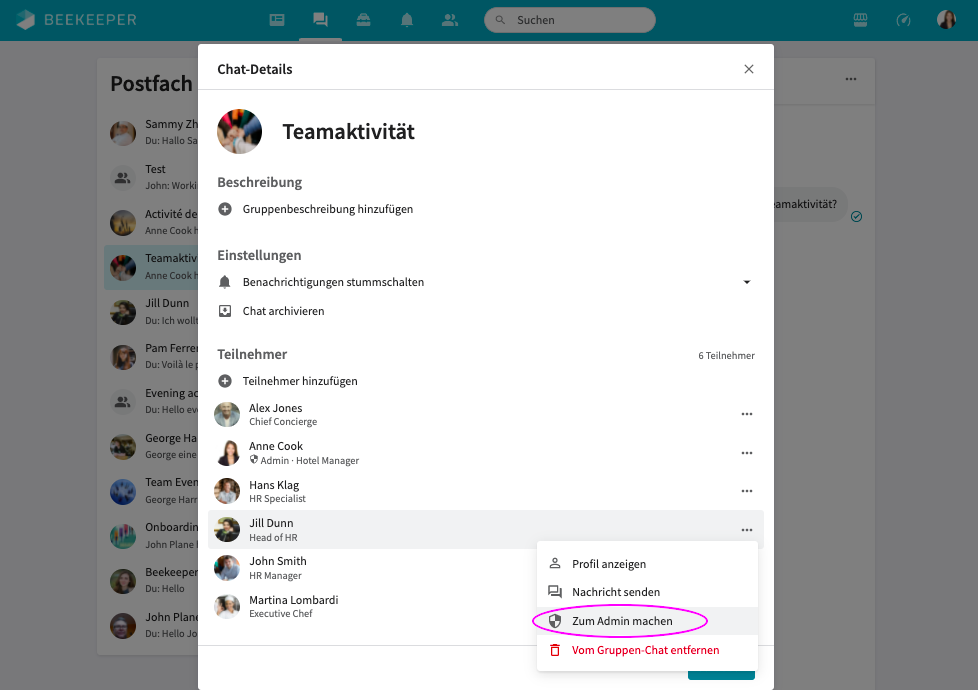Click the archive icon next to Chat archivieren
978x690 pixels.
225,311
